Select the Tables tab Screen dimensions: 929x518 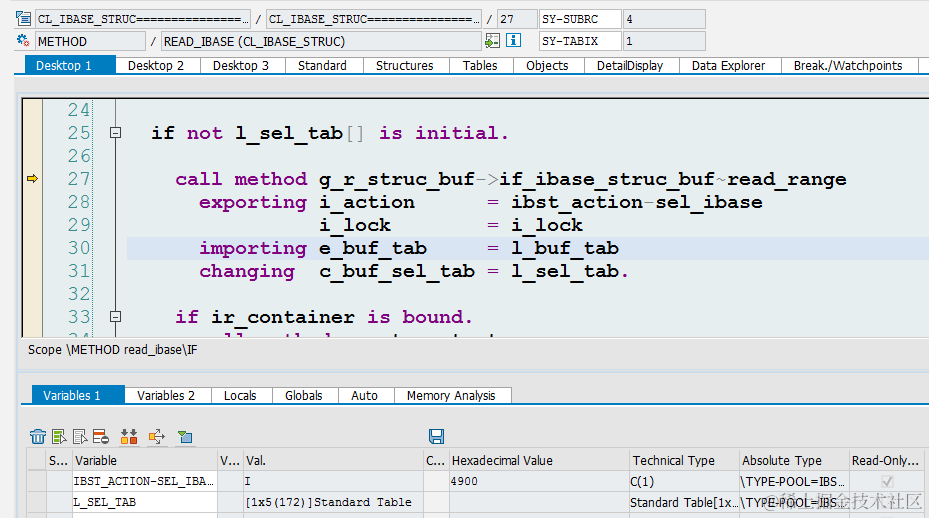click(480, 65)
